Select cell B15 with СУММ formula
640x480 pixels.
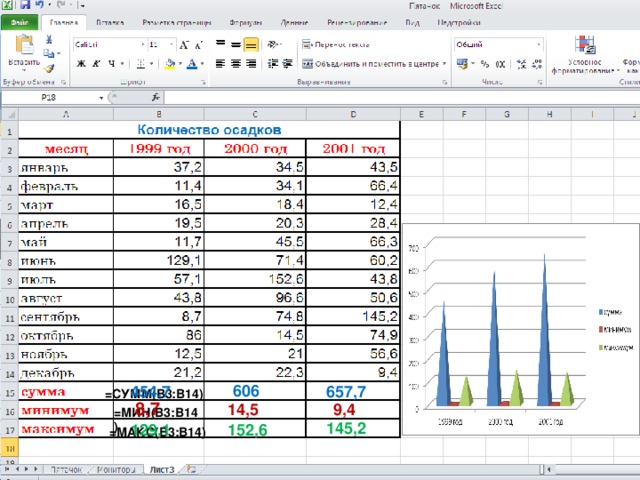click(x=159, y=392)
